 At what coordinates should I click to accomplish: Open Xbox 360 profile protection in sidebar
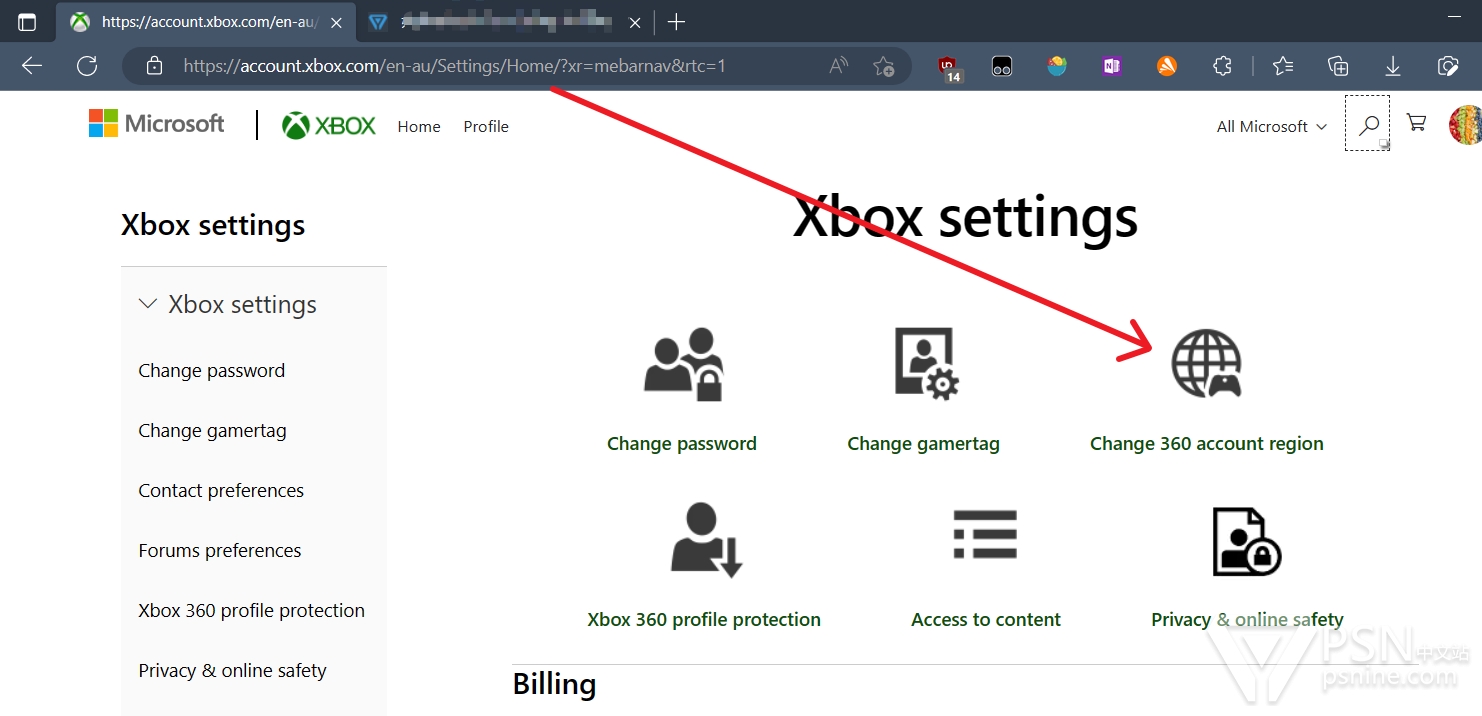click(x=252, y=611)
